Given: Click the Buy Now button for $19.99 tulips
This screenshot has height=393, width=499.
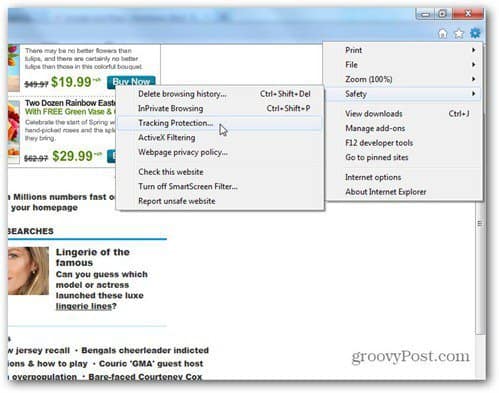Looking at the screenshot, I should point(131,81).
